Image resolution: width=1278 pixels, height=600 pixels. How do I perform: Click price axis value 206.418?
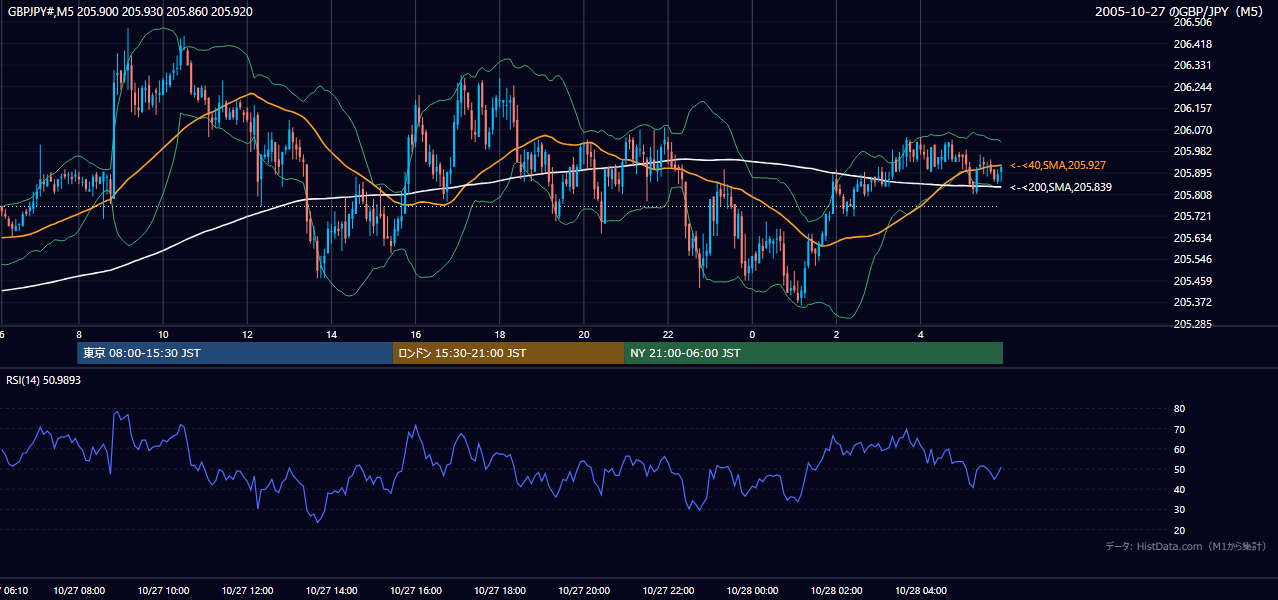pos(1193,44)
